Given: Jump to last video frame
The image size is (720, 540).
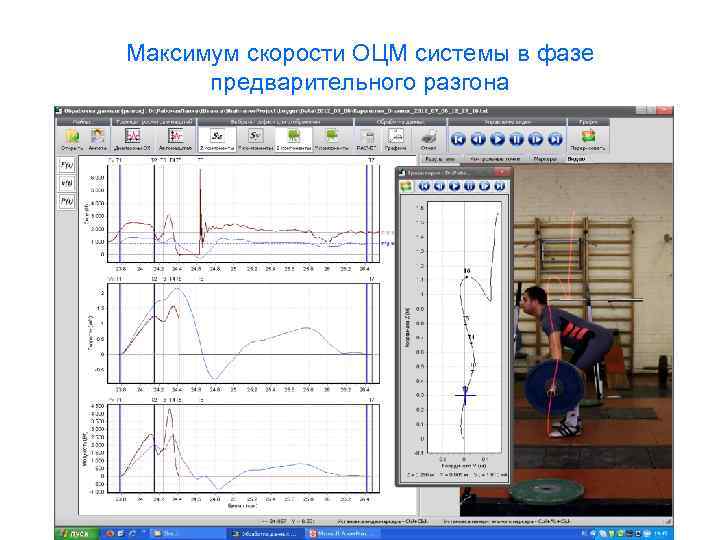Looking at the screenshot, I should point(555,139).
